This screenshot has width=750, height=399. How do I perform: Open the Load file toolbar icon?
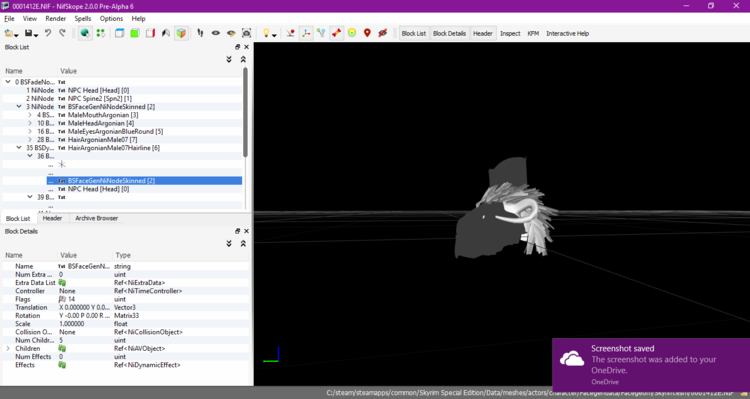click(x=9, y=33)
